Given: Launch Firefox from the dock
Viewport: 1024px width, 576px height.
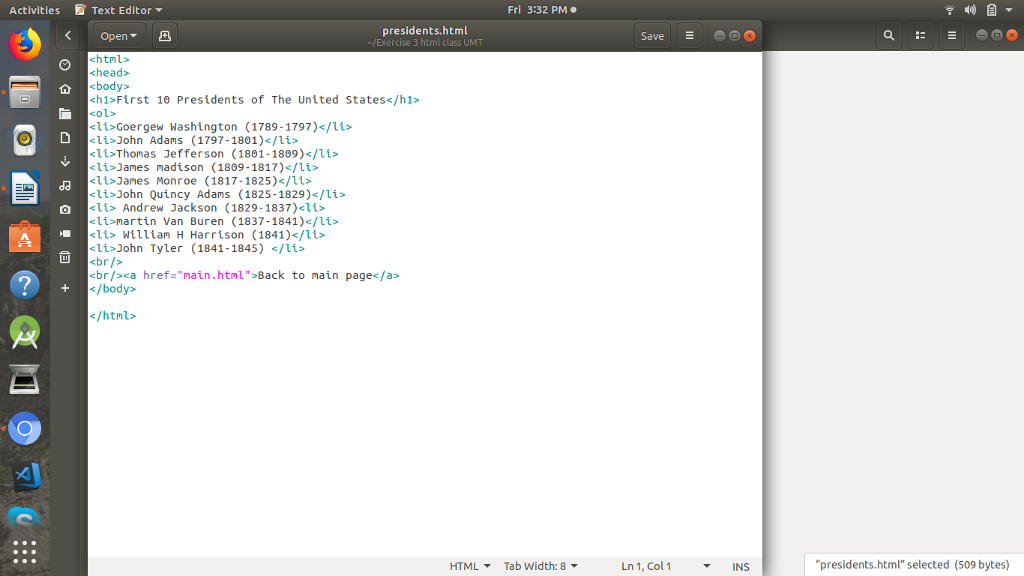Looking at the screenshot, I should coord(24,43).
